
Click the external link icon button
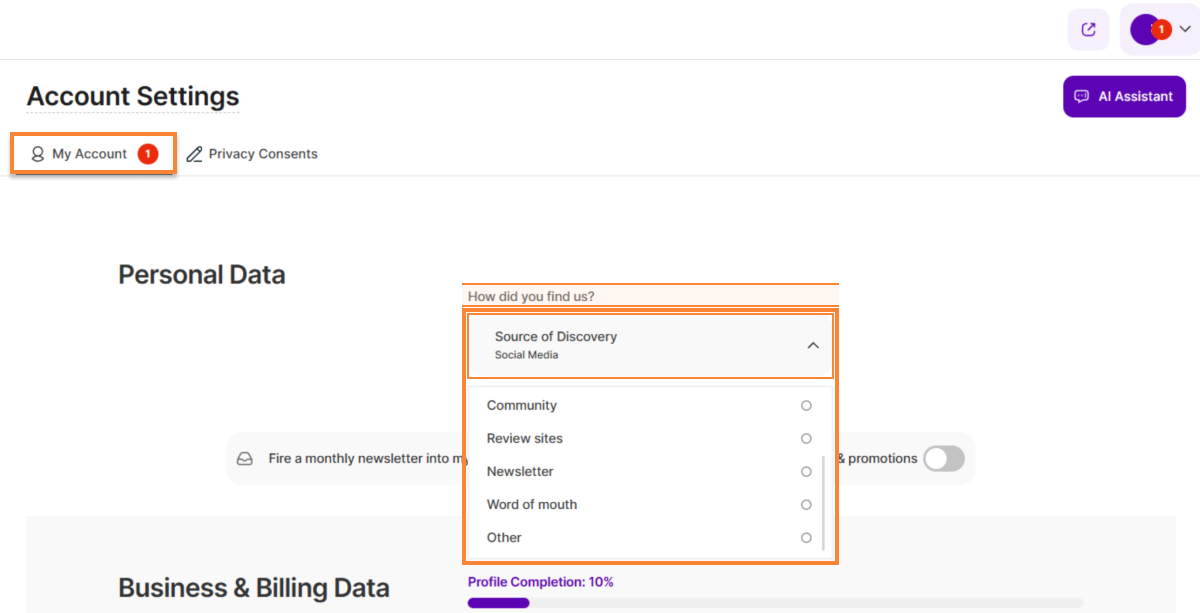[1088, 29]
